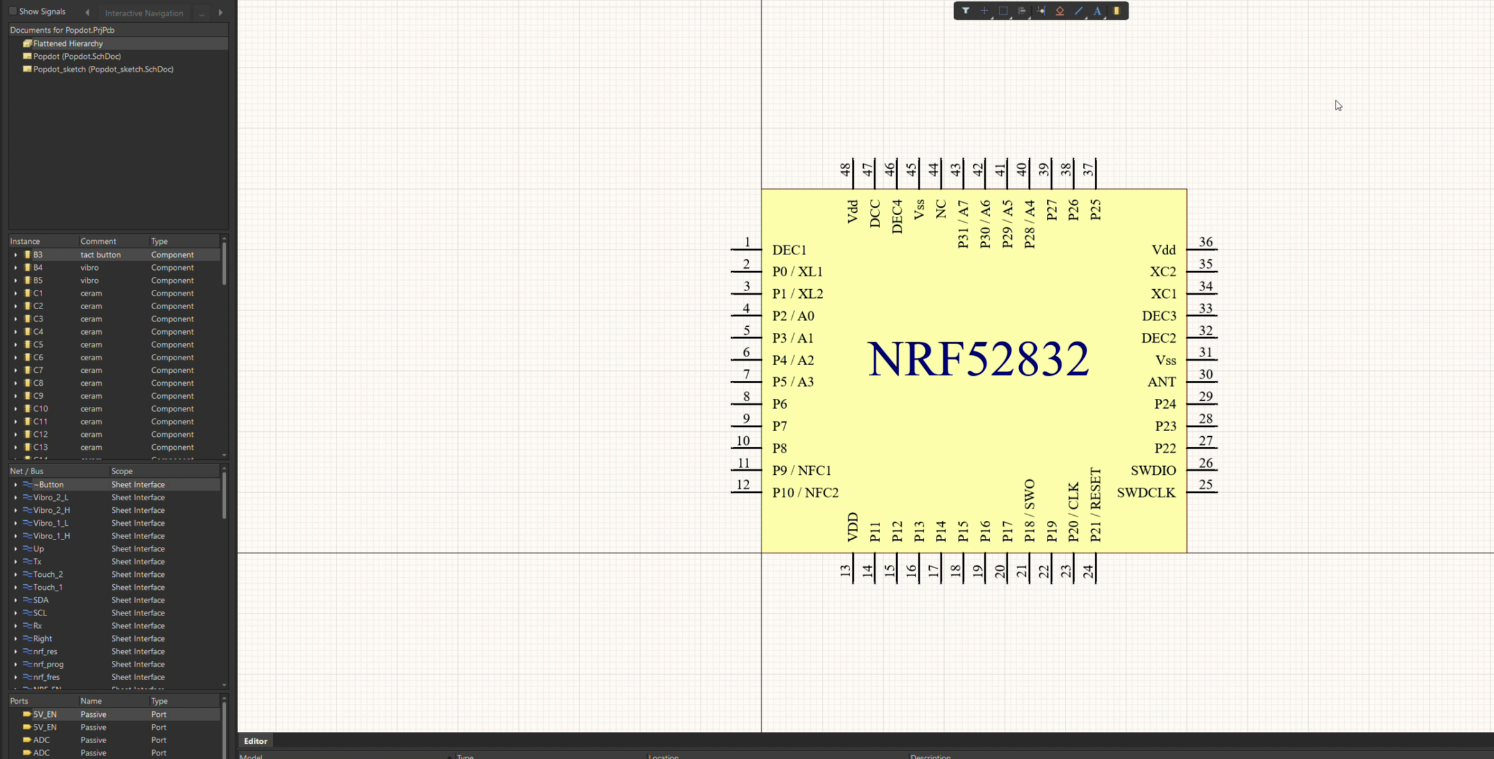Click net icon beside SDA
The image size is (1494, 759).
[27, 600]
